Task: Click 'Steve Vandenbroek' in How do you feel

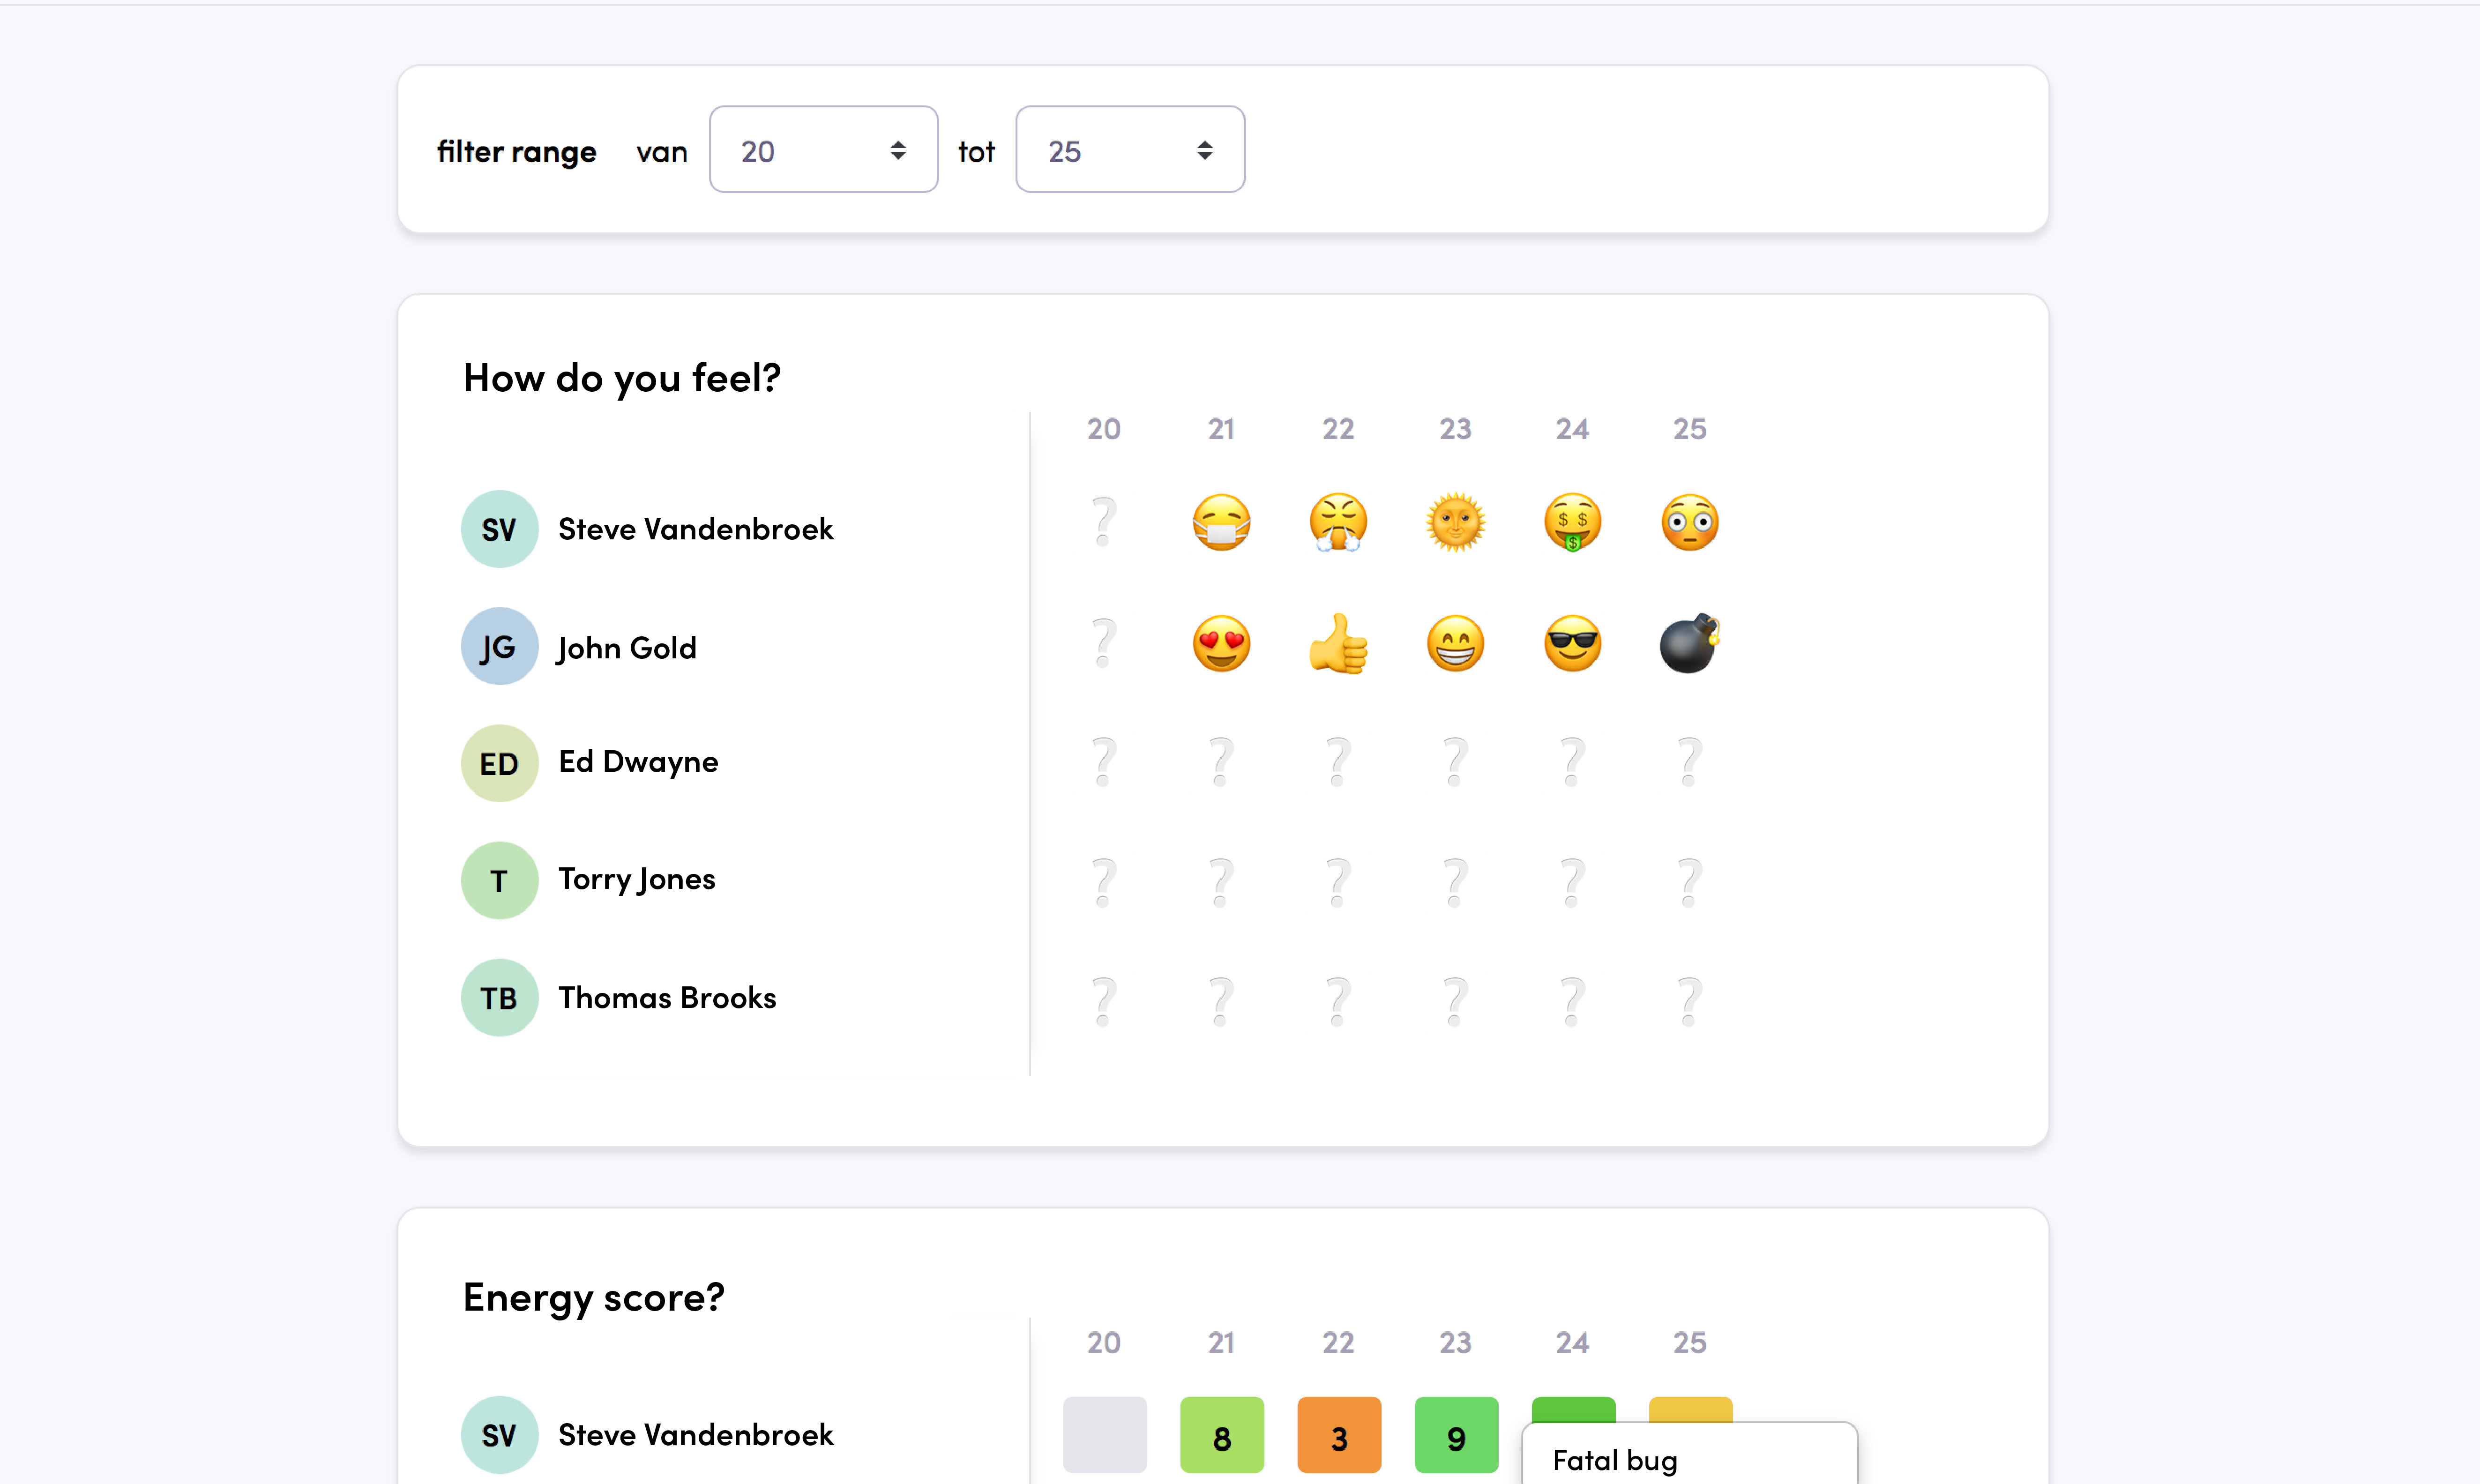Action: point(696,529)
